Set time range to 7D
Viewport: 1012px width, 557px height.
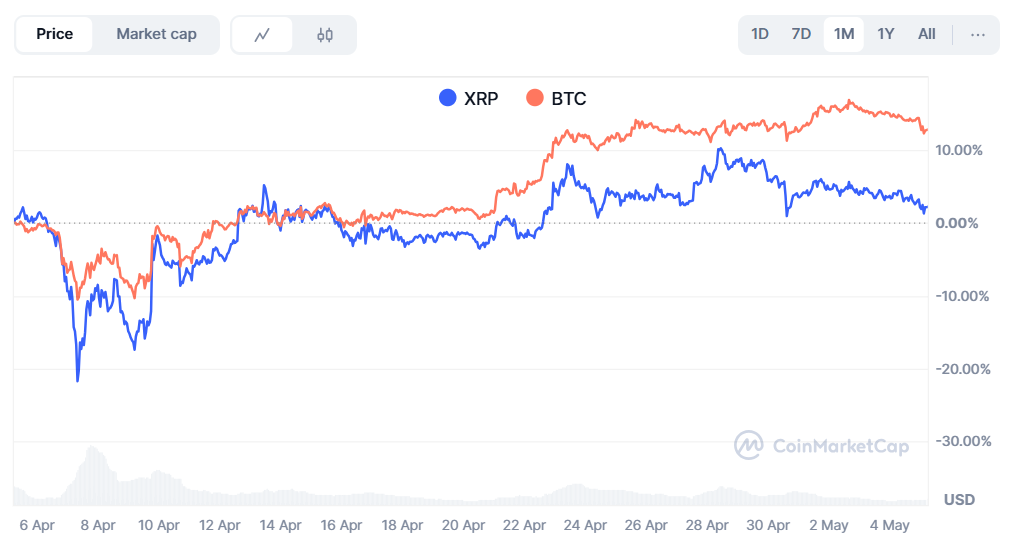coord(801,34)
